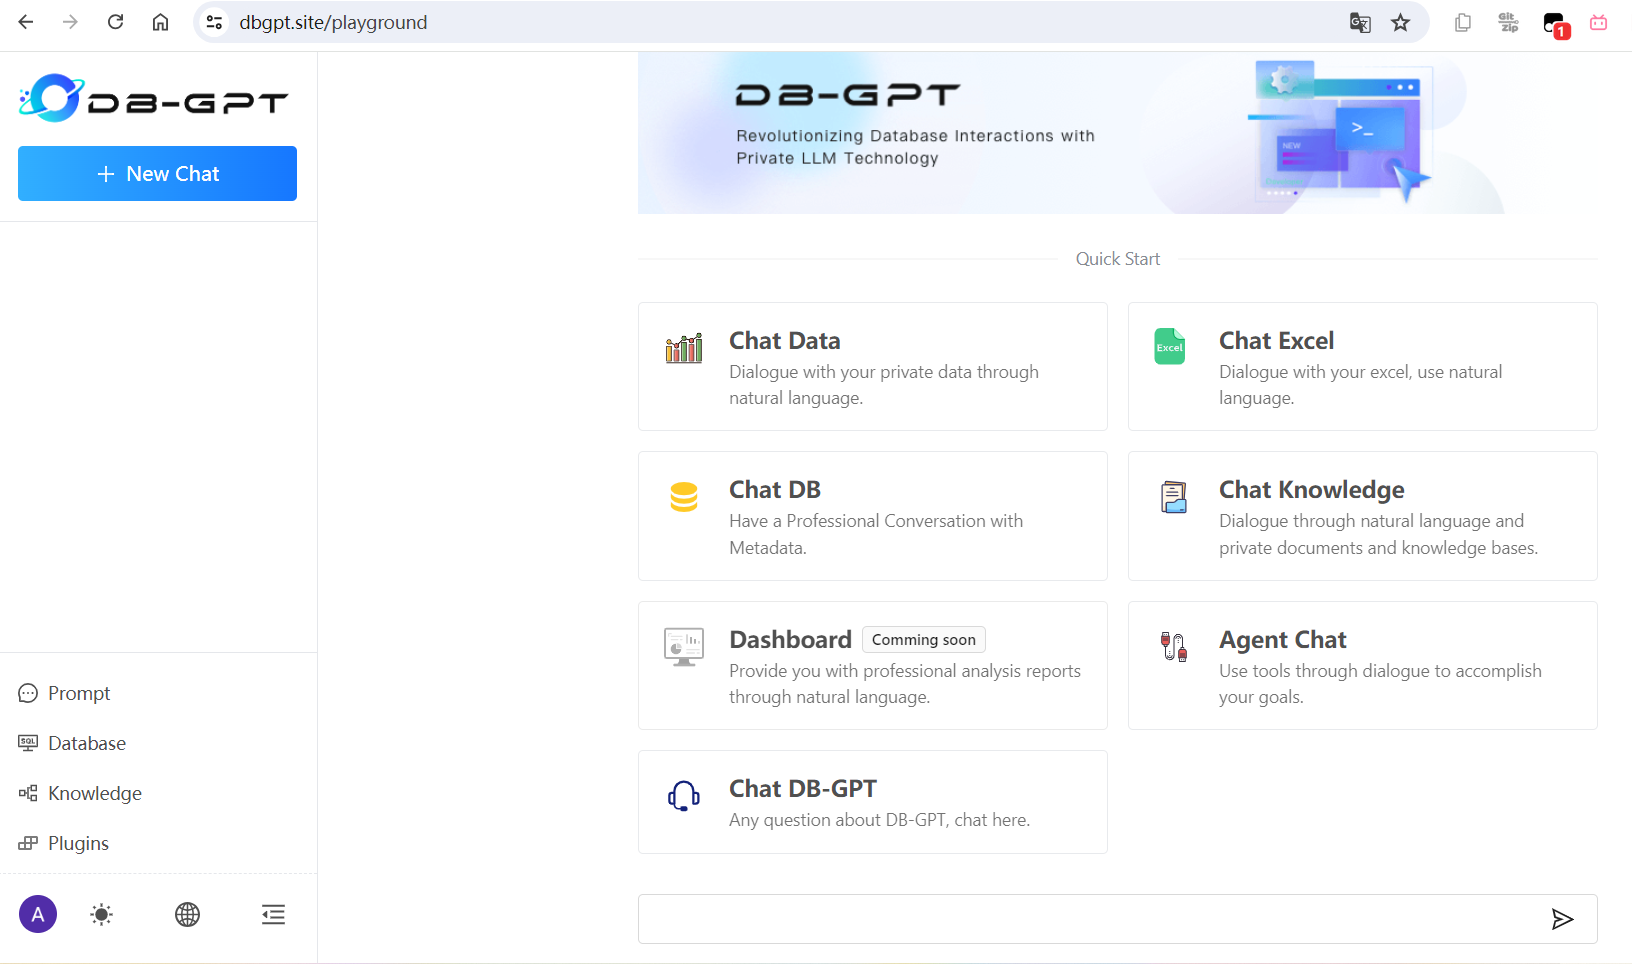The image size is (1632, 964).
Task: Send the message with arrow icon
Action: click(1562, 919)
